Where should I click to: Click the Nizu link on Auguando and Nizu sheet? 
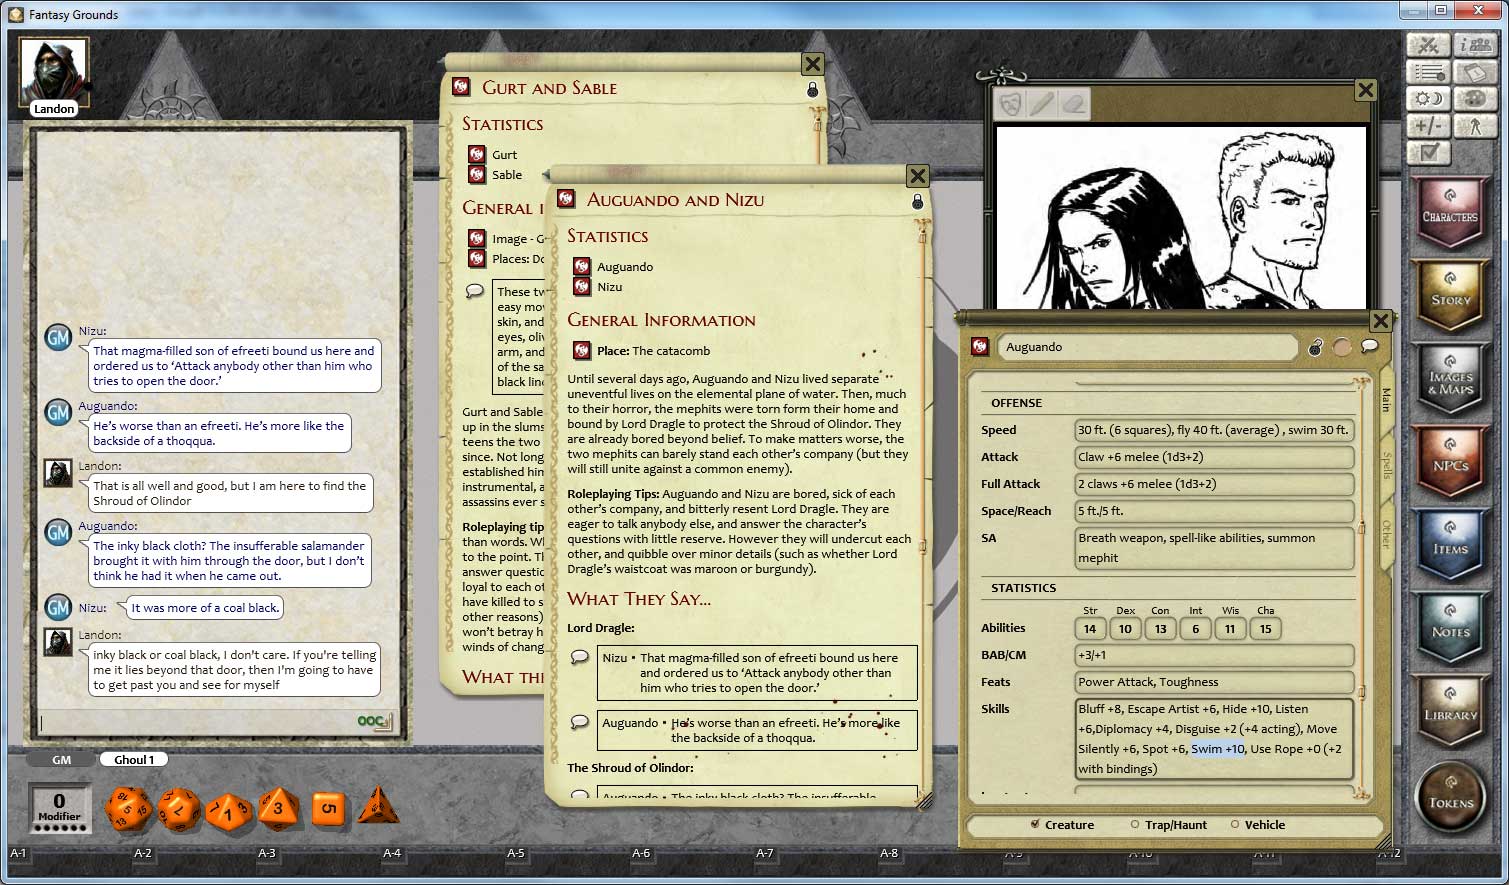click(x=611, y=287)
